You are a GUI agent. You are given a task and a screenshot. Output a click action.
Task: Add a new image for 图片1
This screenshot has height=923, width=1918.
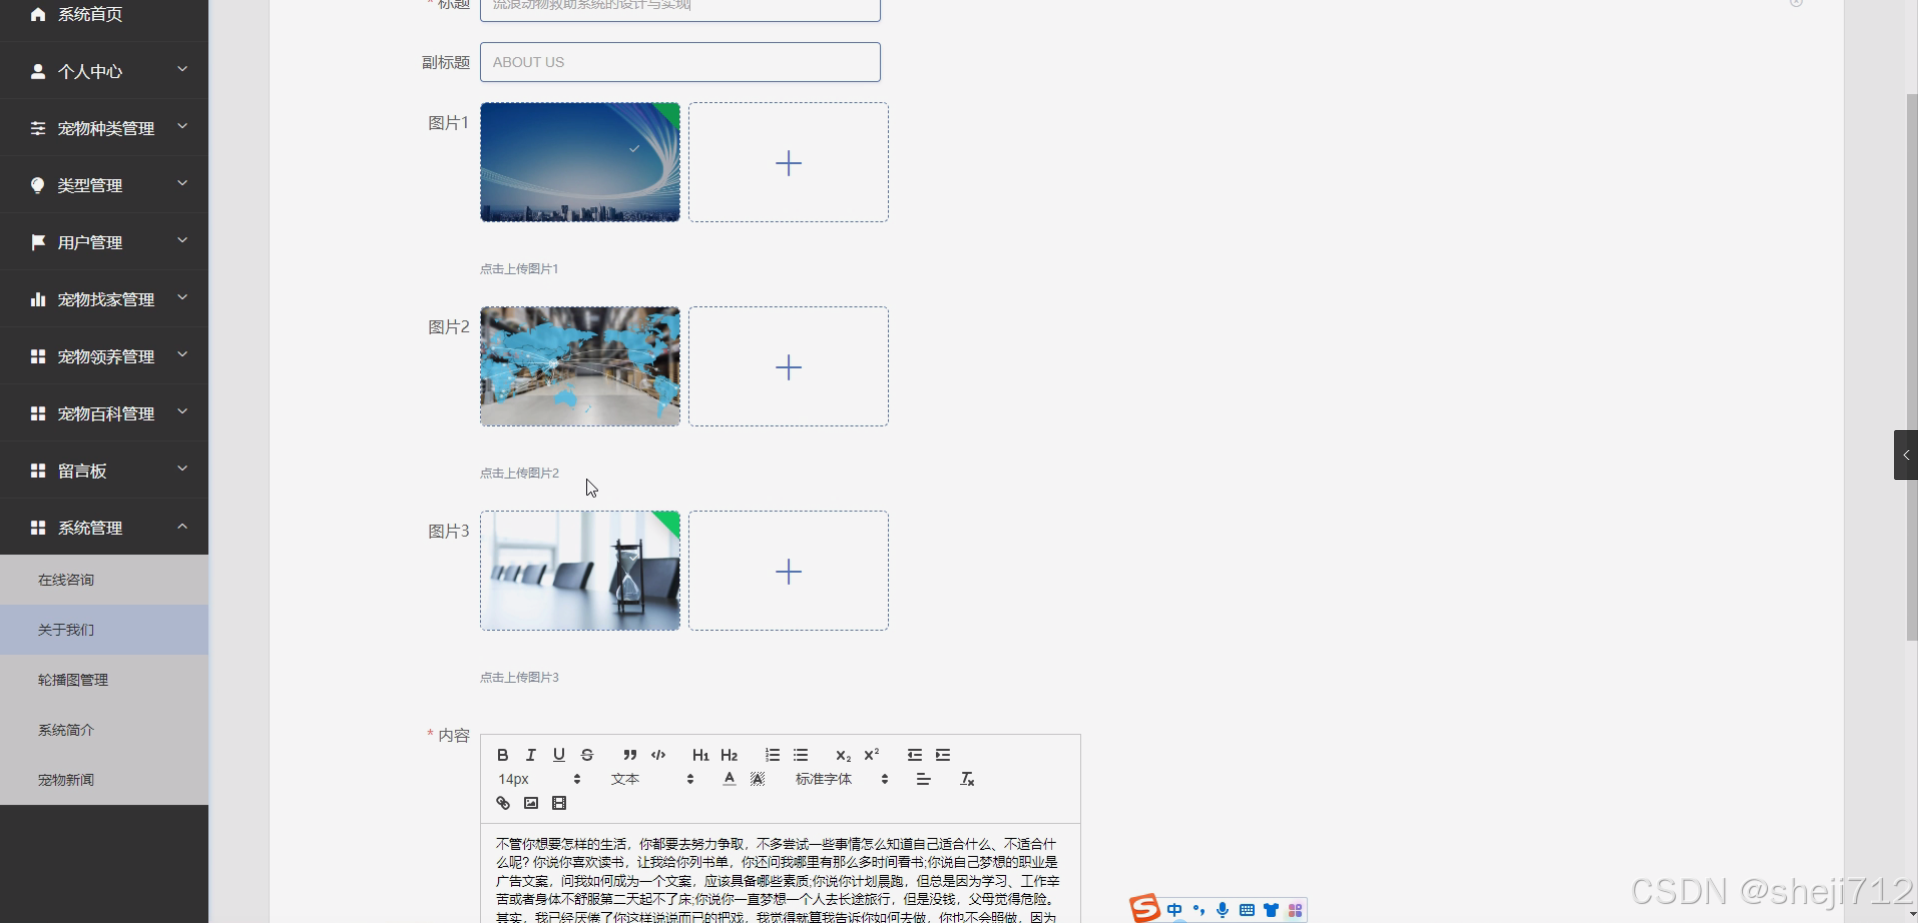point(788,162)
